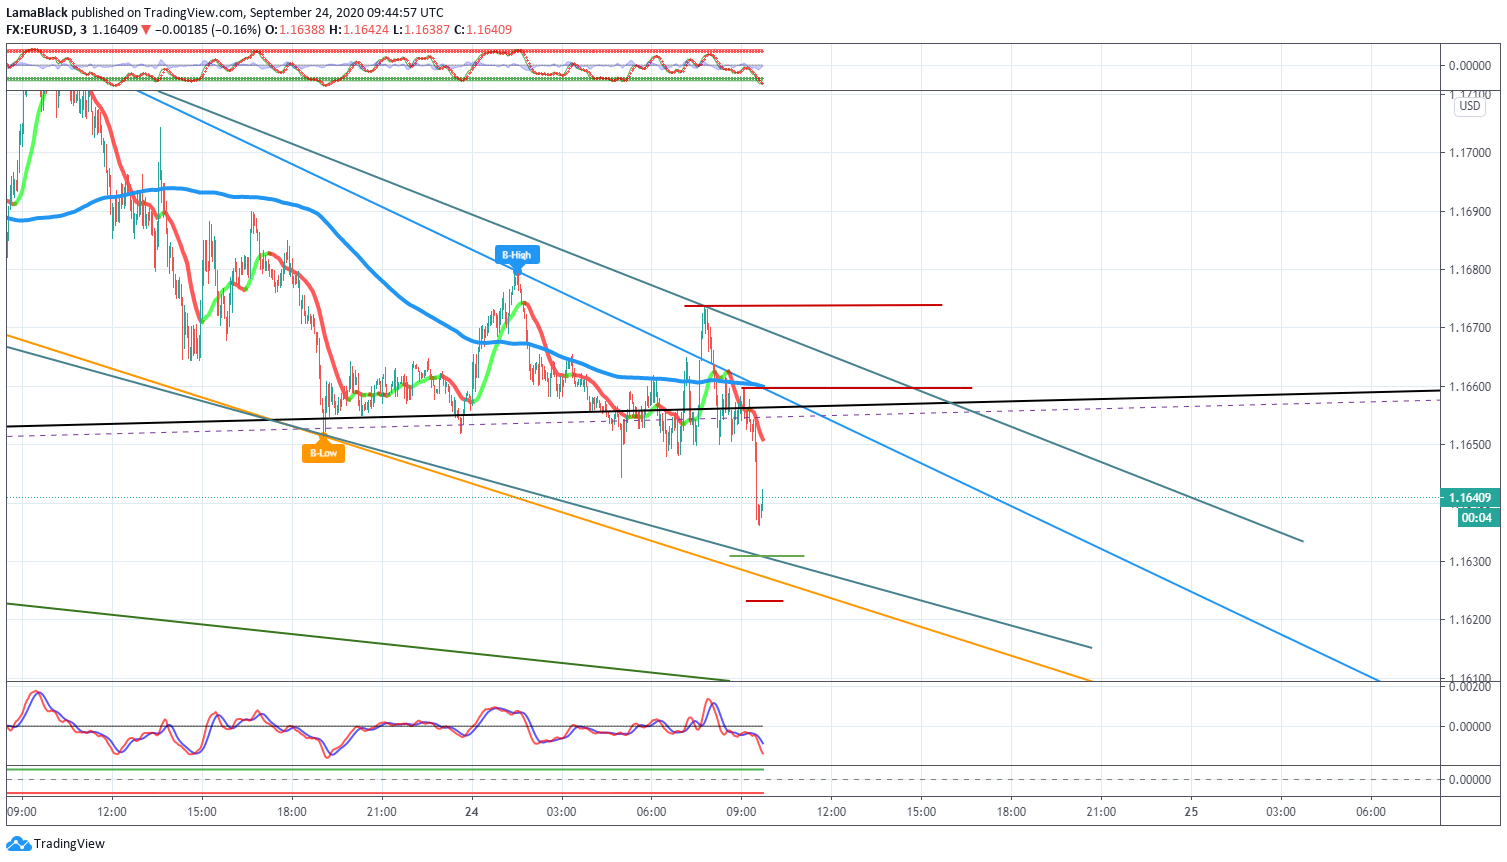Viewport: 1507px width, 862px height.
Task: Open the FX:EURUSD symbol title
Action: point(40,30)
